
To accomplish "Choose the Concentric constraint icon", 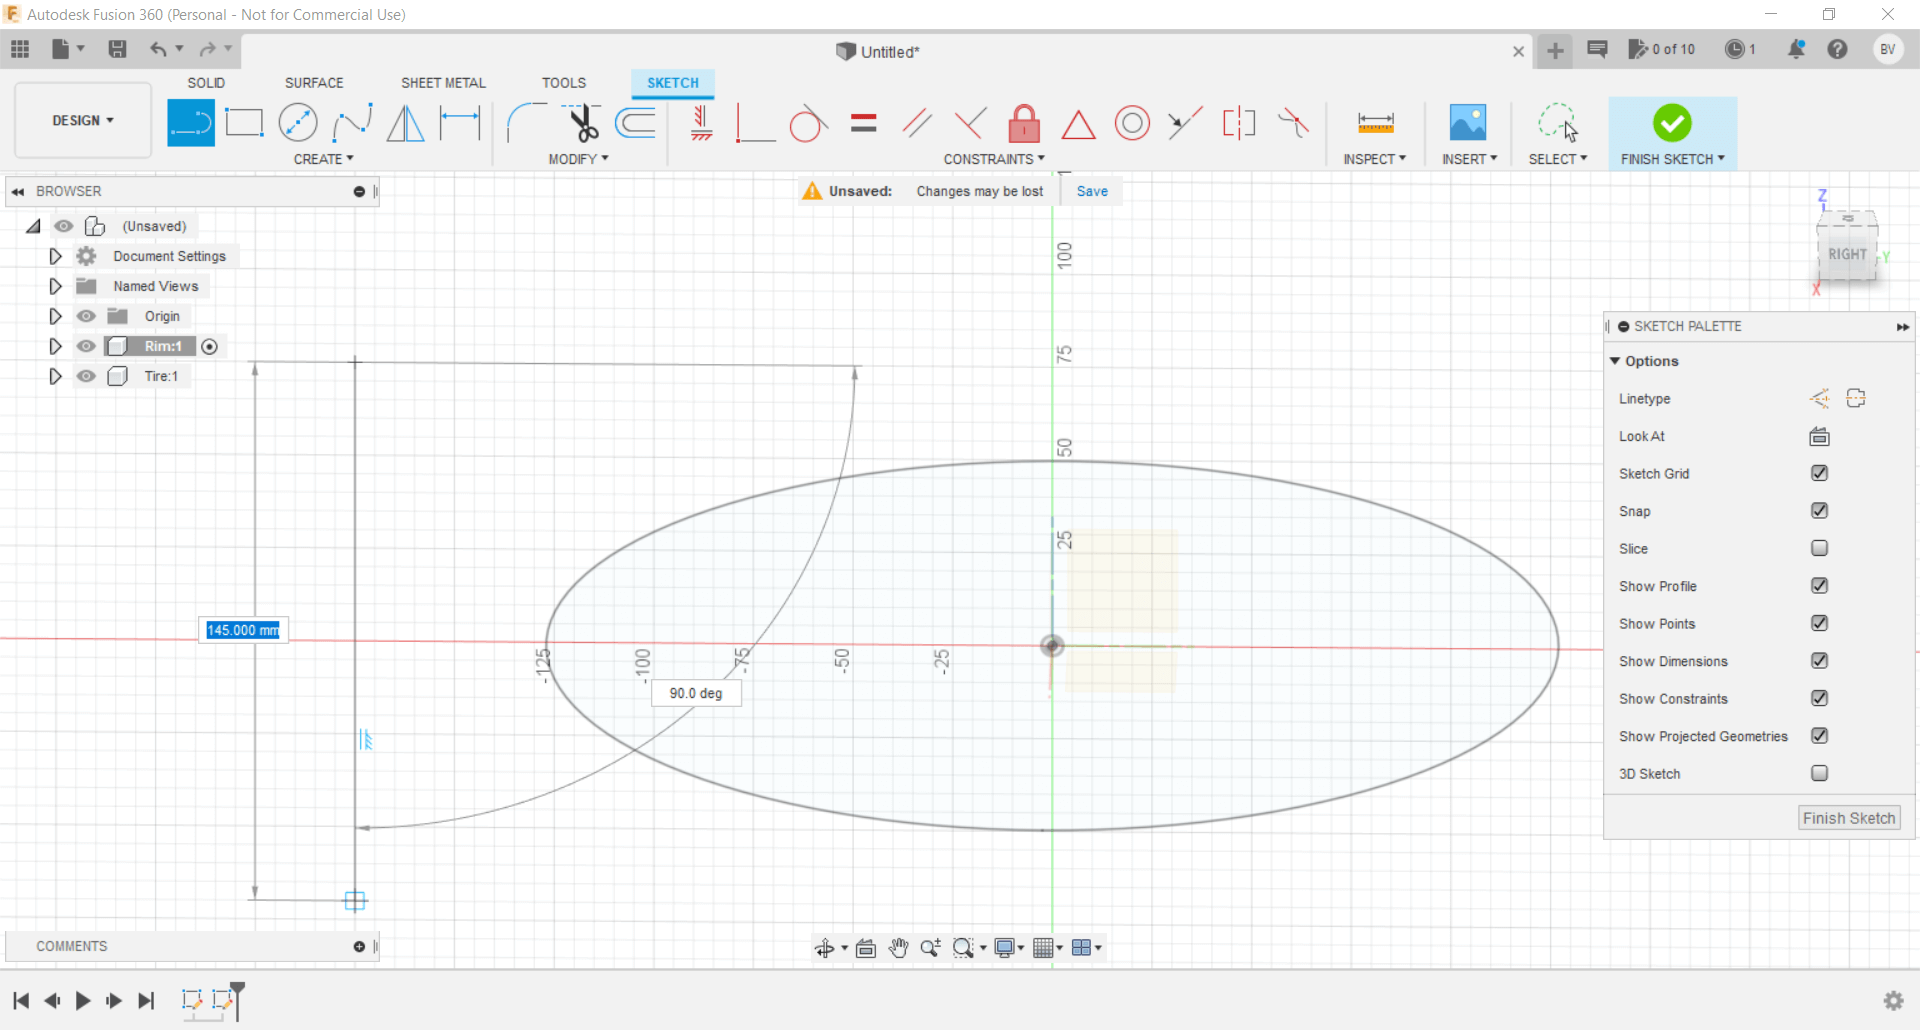I will point(1132,124).
